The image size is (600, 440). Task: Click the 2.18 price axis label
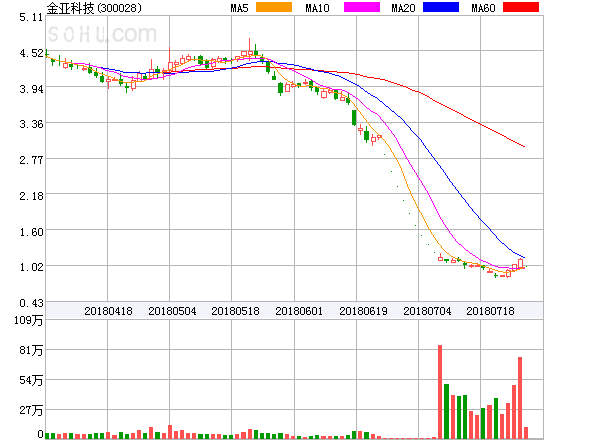[31, 196]
